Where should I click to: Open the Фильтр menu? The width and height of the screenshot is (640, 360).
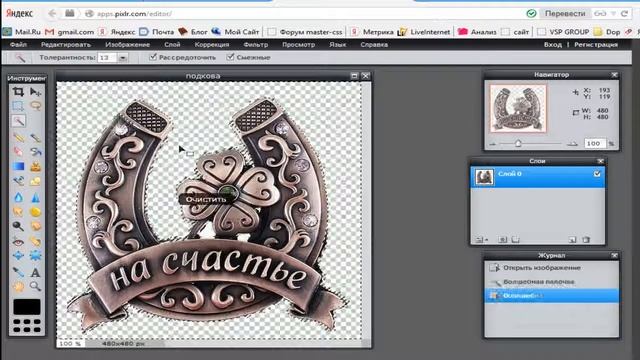point(256,44)
